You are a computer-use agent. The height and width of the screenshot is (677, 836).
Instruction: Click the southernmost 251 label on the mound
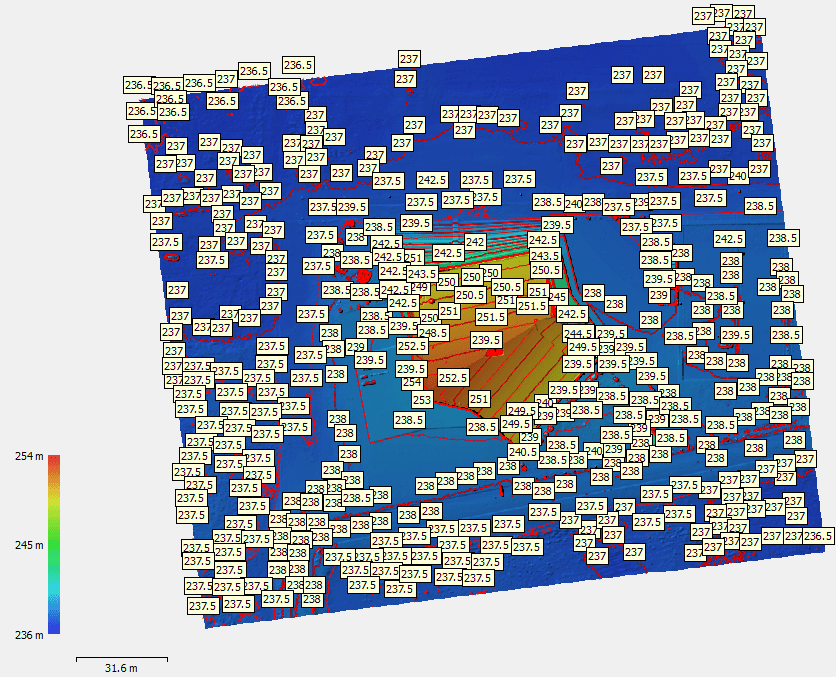coord(479,399)
